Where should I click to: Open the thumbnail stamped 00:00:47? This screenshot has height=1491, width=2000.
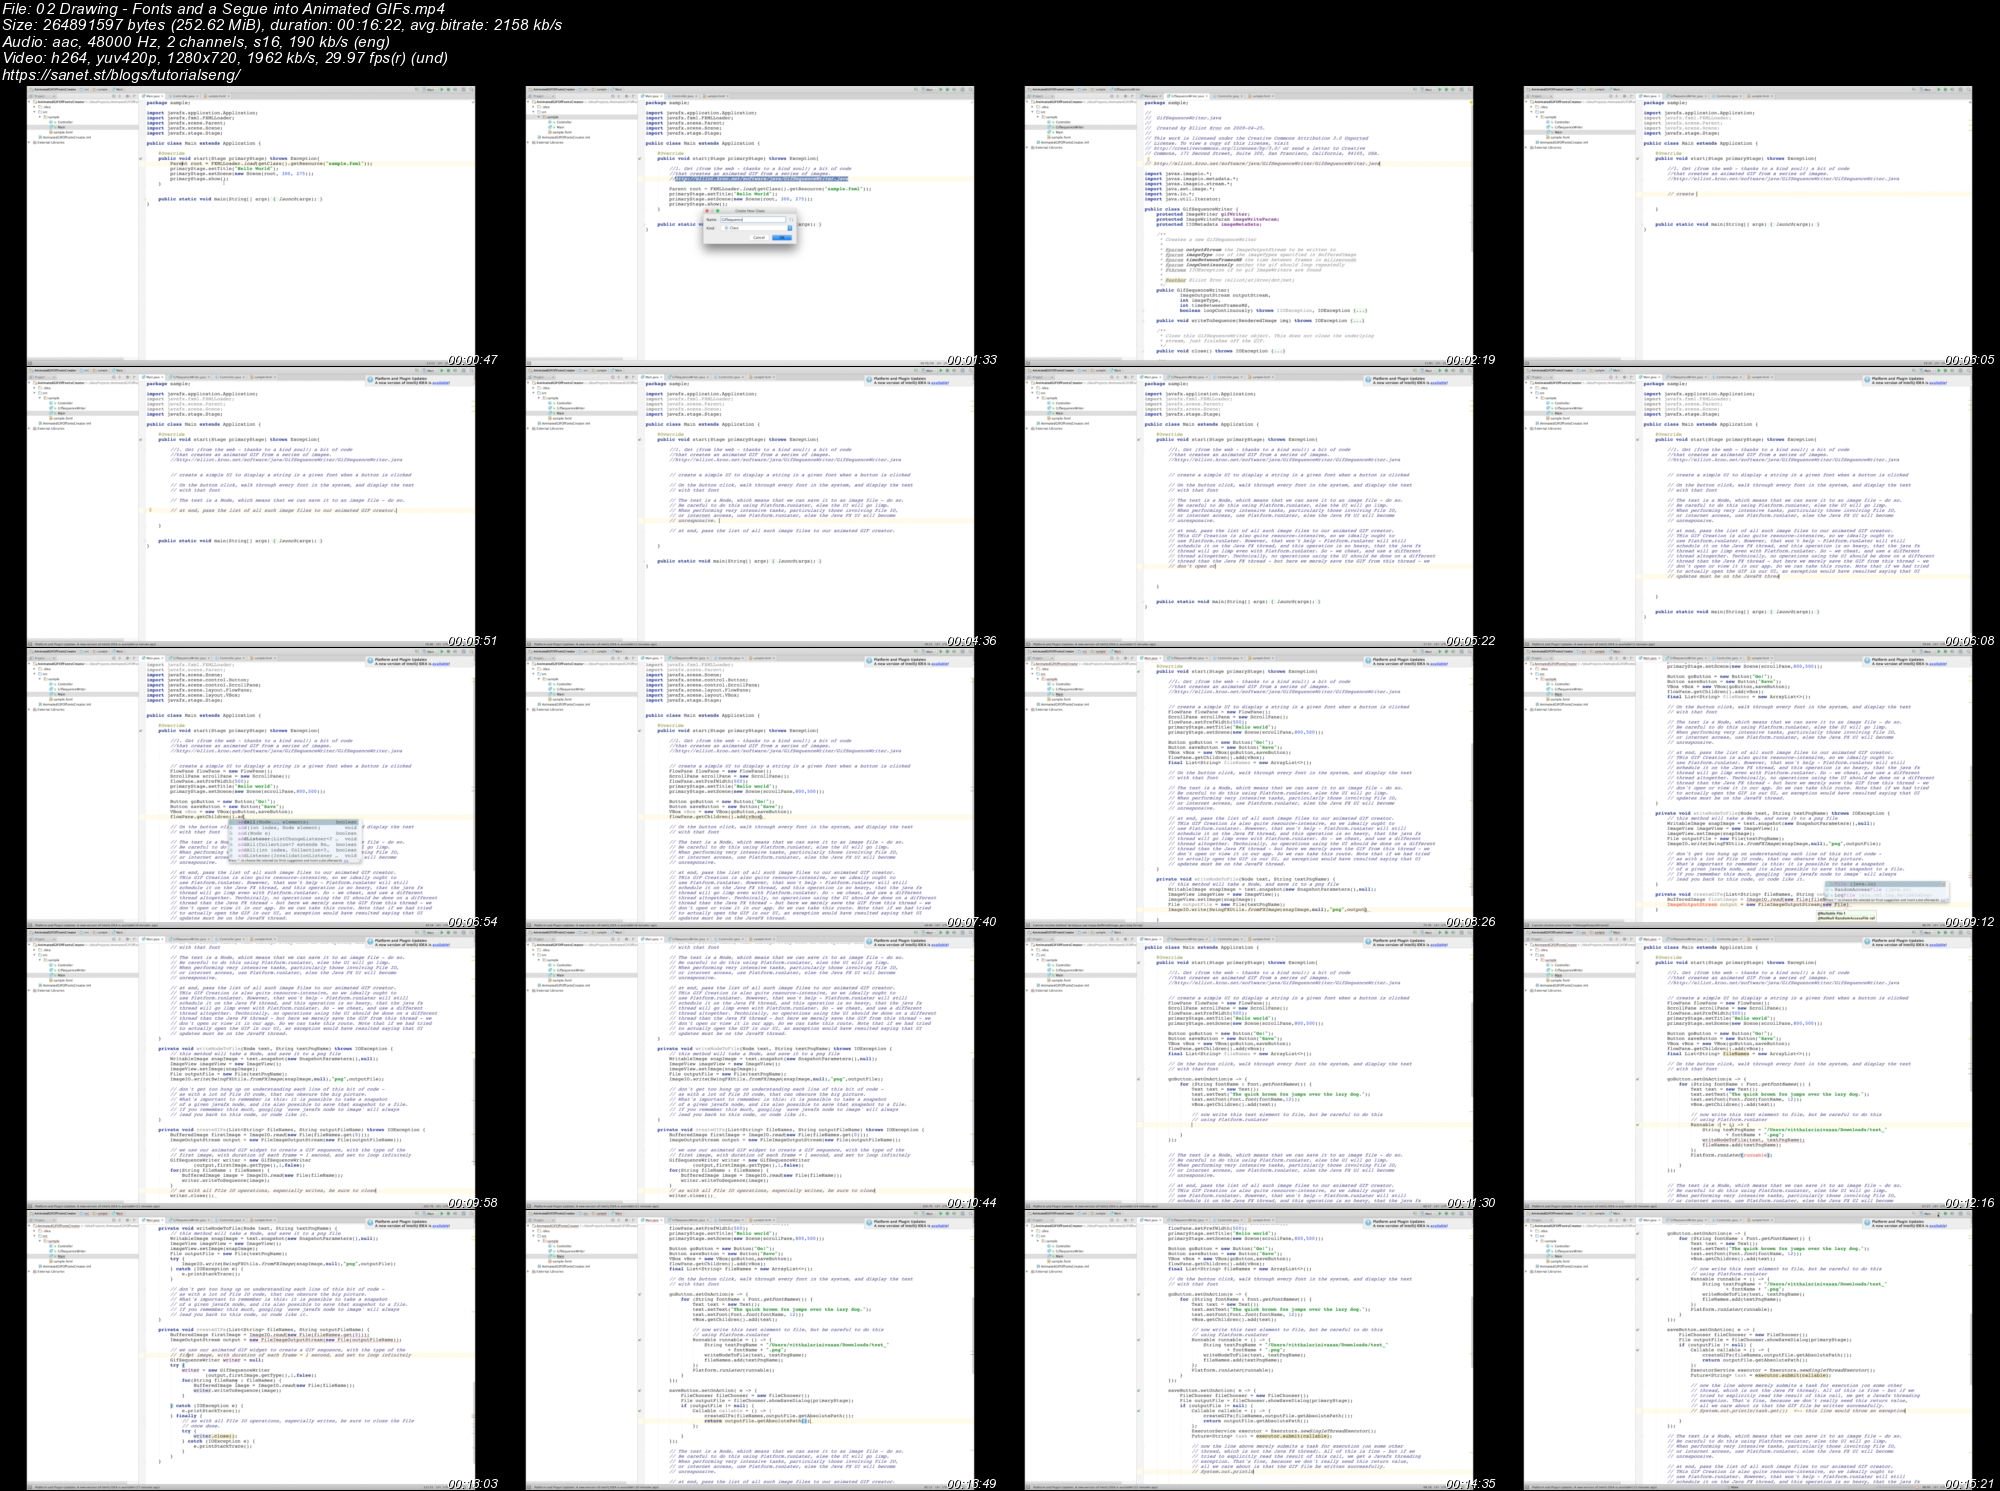251,226
